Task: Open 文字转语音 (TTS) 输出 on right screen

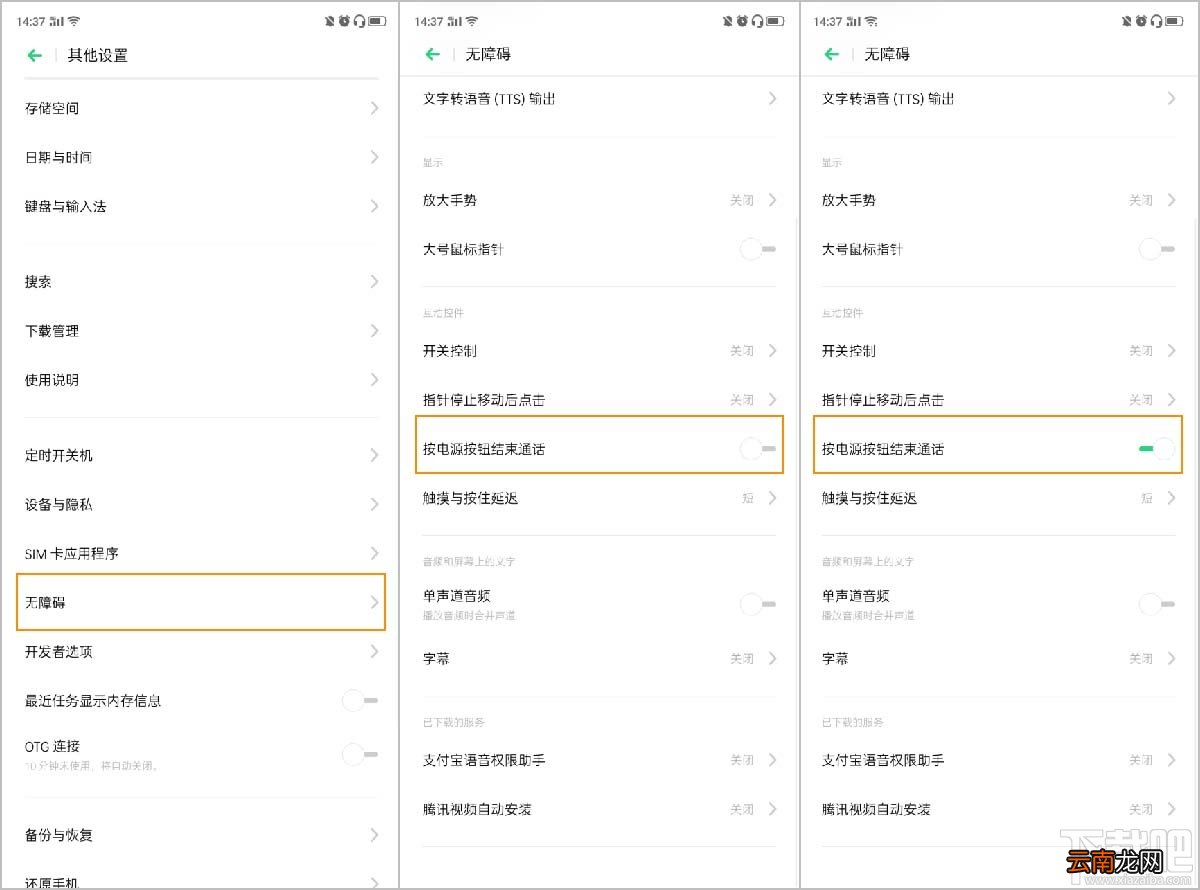Action: pos(998,98)
